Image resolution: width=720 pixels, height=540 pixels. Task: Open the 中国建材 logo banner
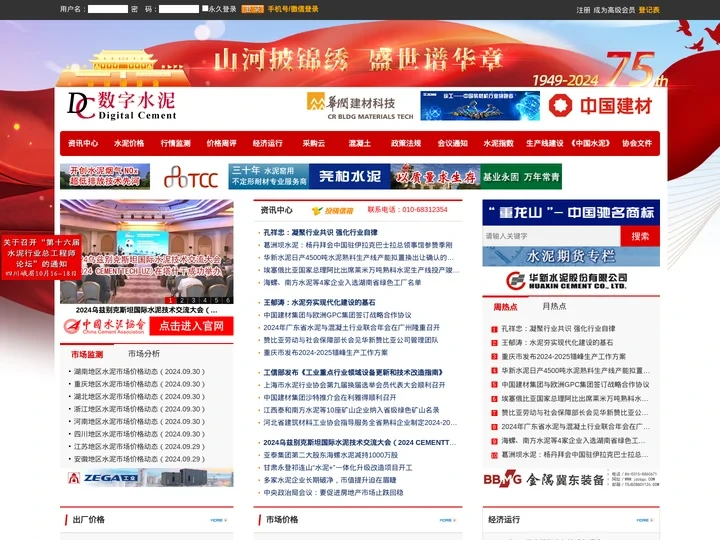click(x=600, y=106)
